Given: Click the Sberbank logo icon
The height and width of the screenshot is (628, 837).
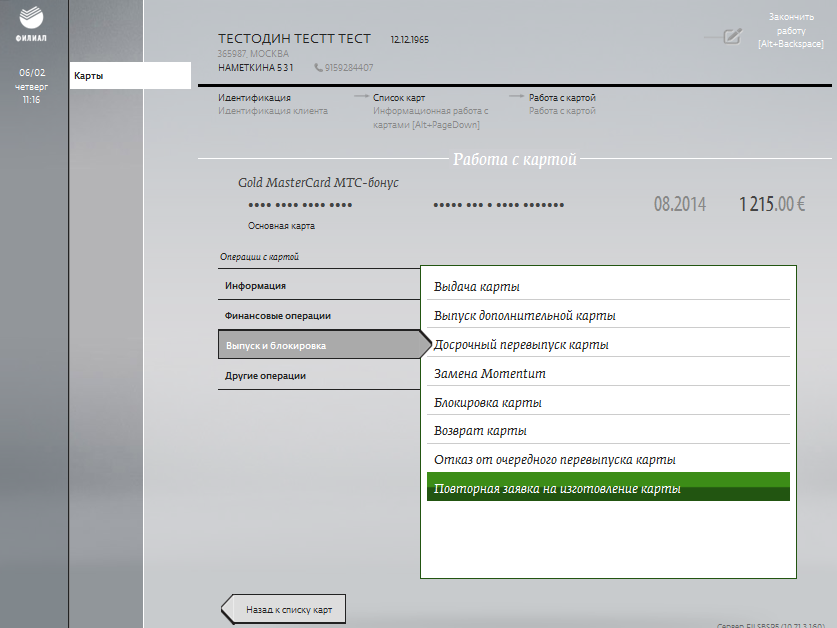Looking at the screenshot, I should tap(31, 17).
